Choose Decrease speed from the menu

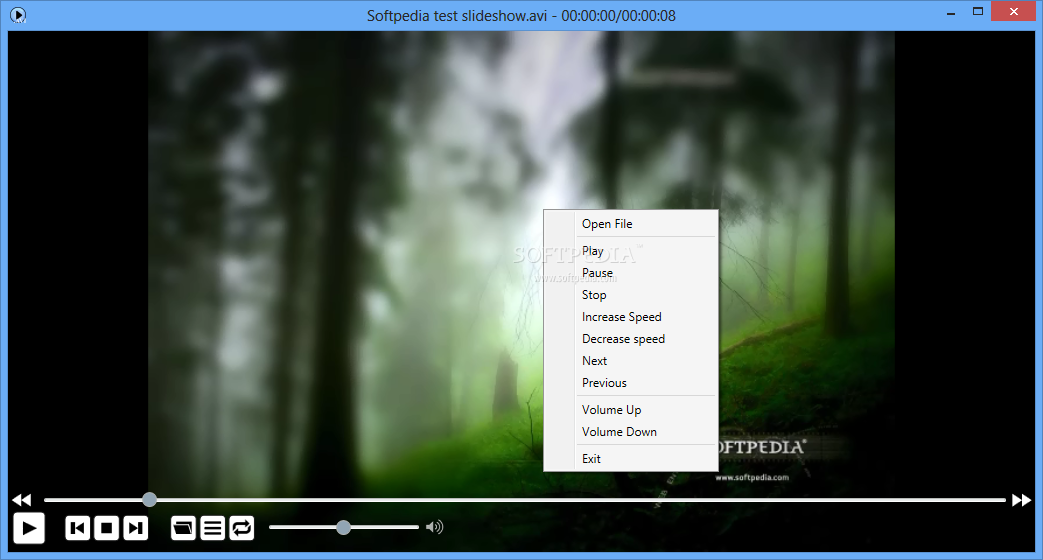[631, 339]
